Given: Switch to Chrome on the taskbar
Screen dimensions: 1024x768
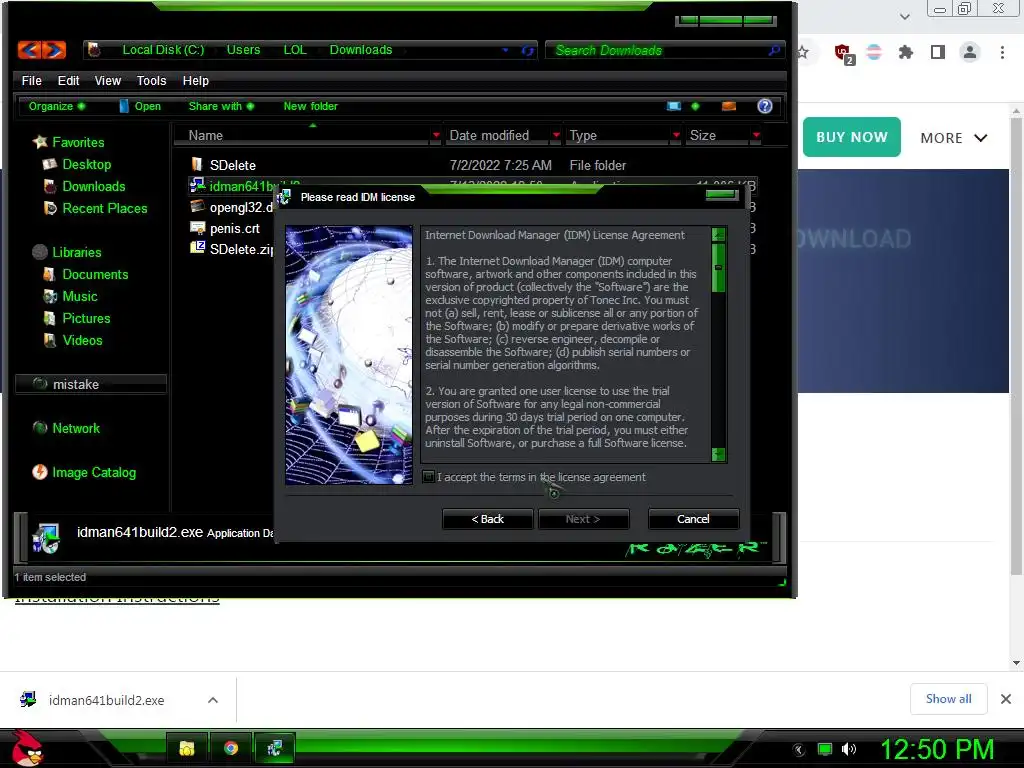Looking at the screenshot, I should click(231, 748).
